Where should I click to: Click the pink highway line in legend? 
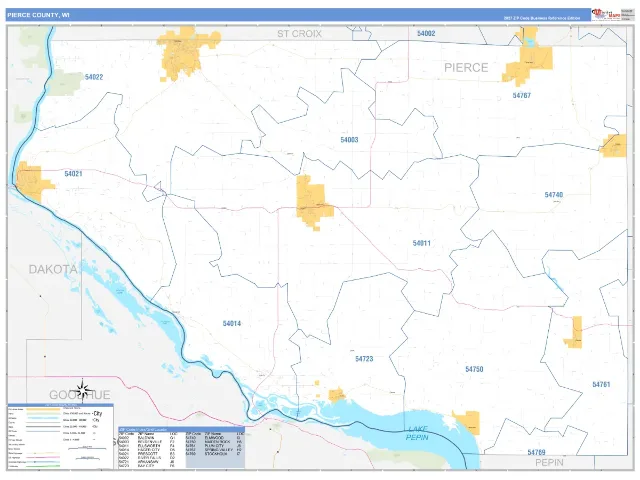coord(43,457)
